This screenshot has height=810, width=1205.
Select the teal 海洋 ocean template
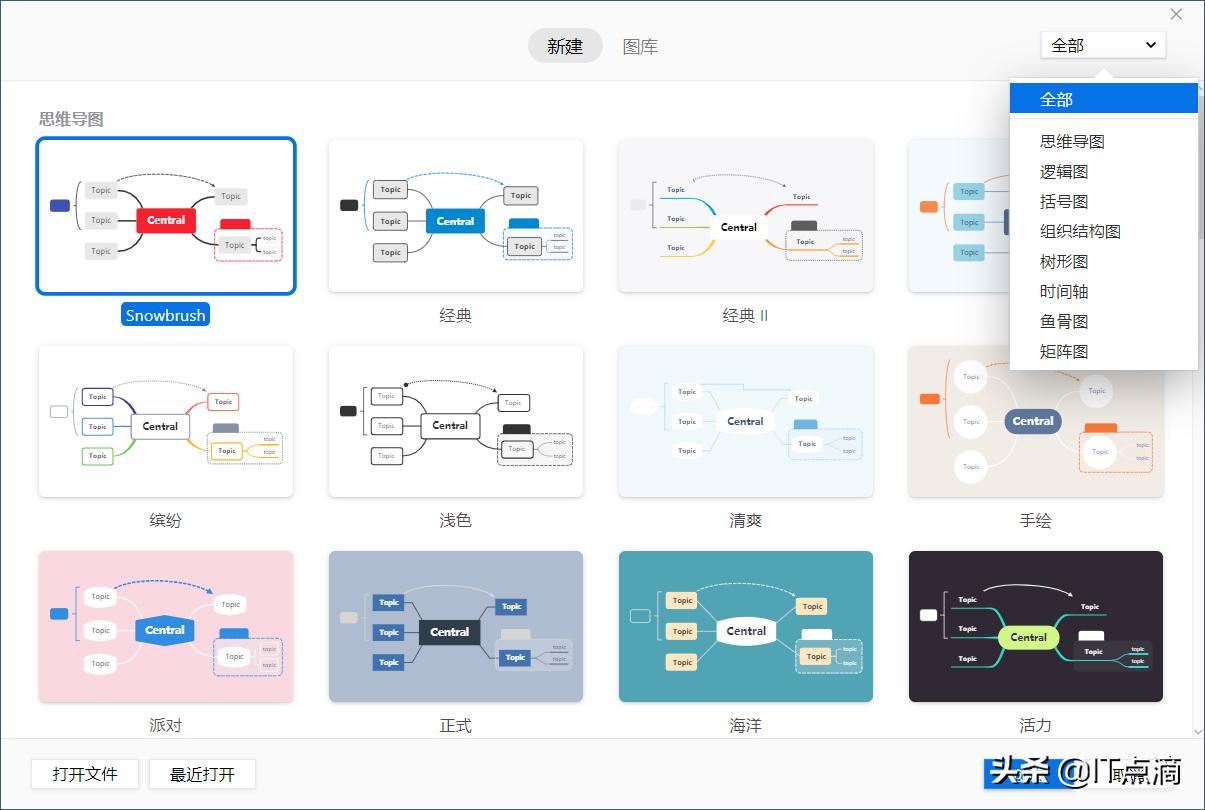coord(745,626)
